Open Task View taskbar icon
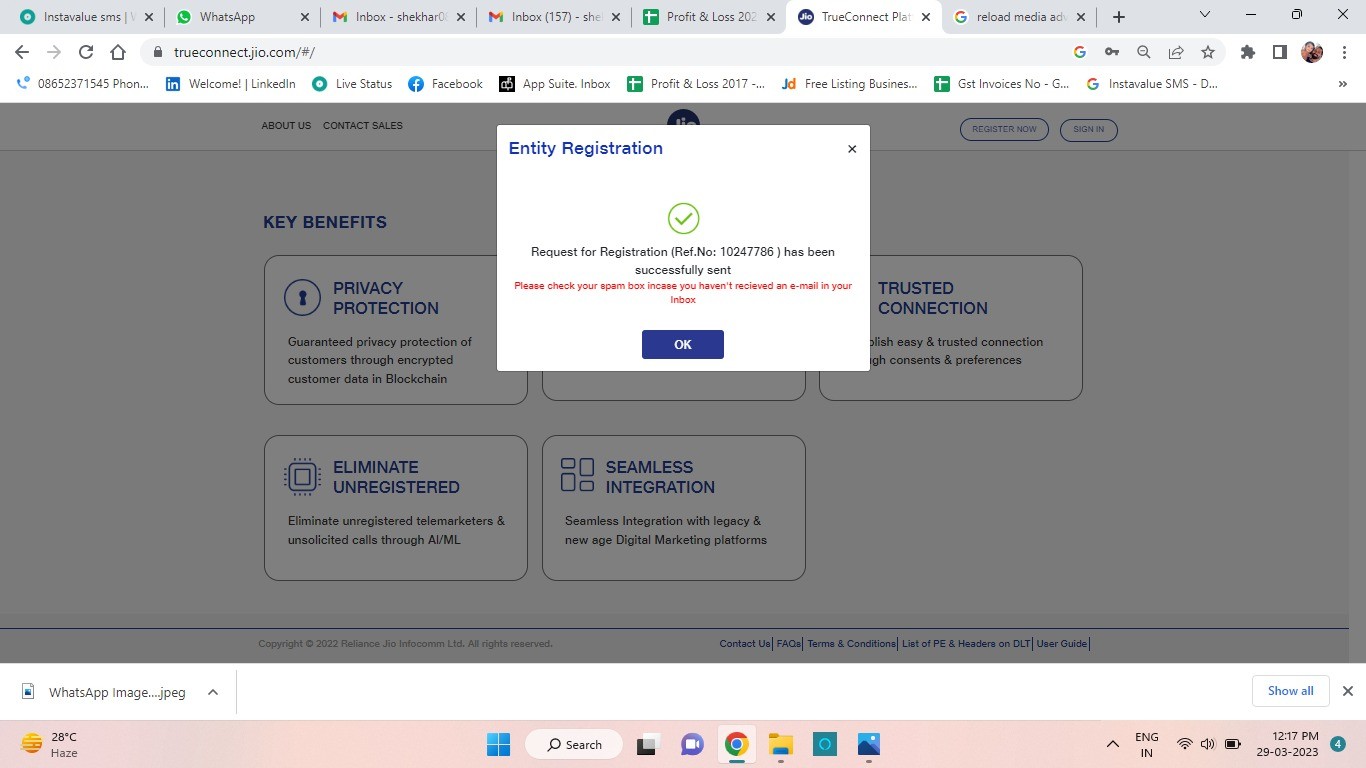 pos(648,744)
